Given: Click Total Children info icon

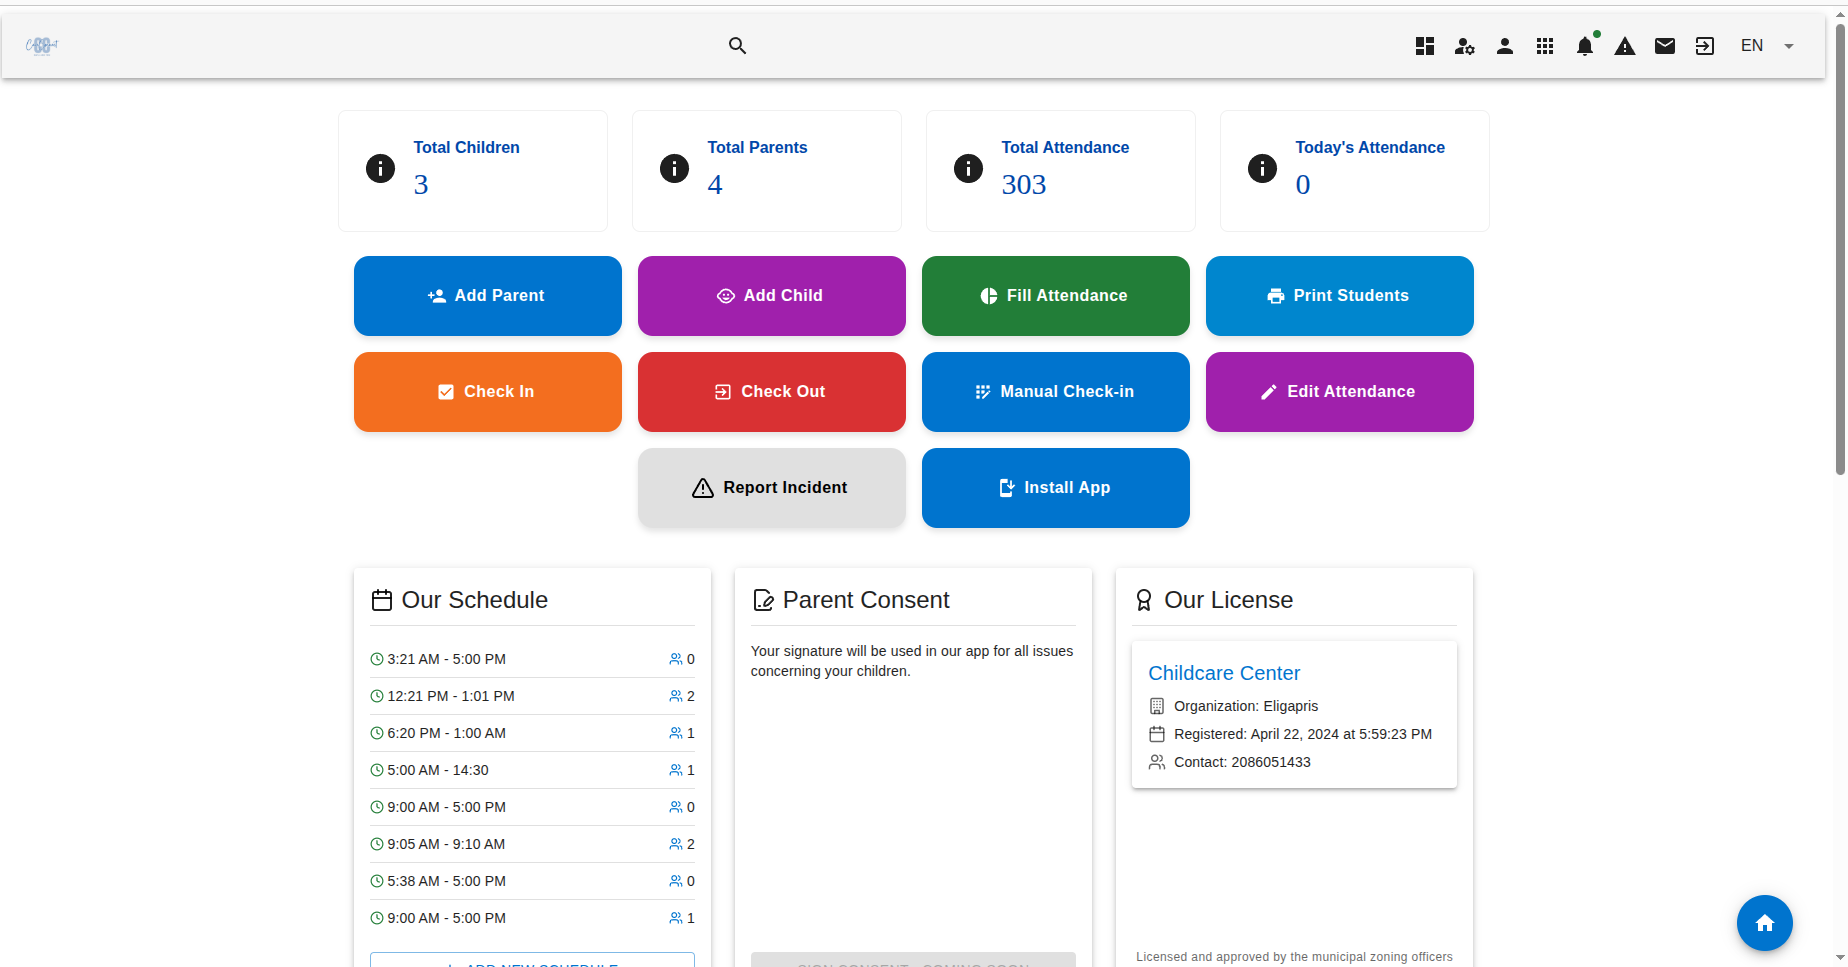Looking at the screenshot, I should [x=380, y=168].
